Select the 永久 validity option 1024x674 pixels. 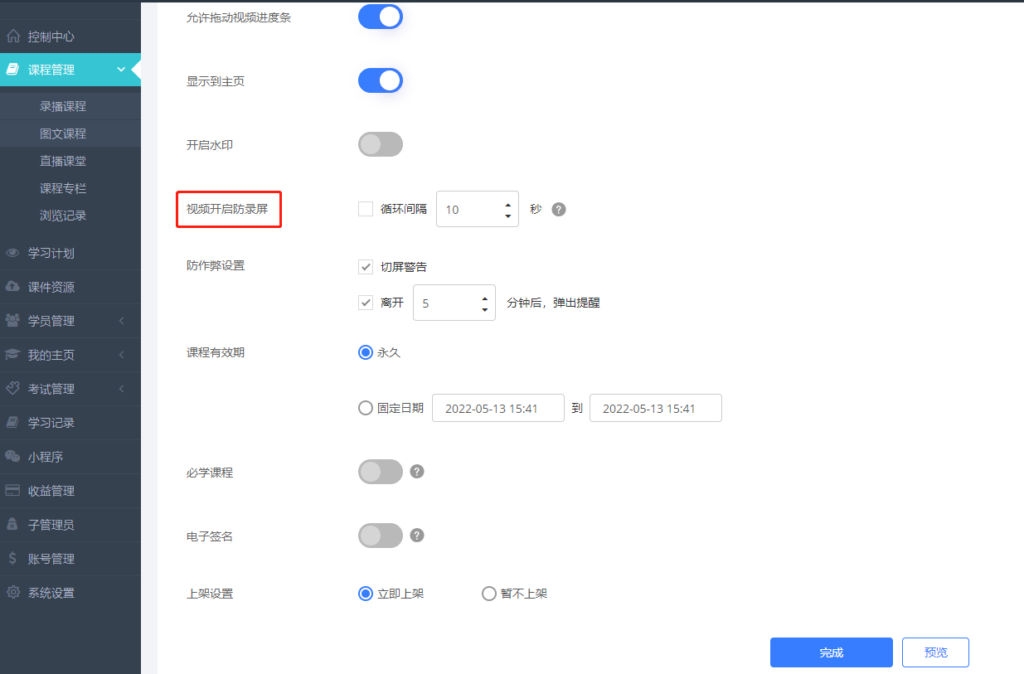(366, 353)
